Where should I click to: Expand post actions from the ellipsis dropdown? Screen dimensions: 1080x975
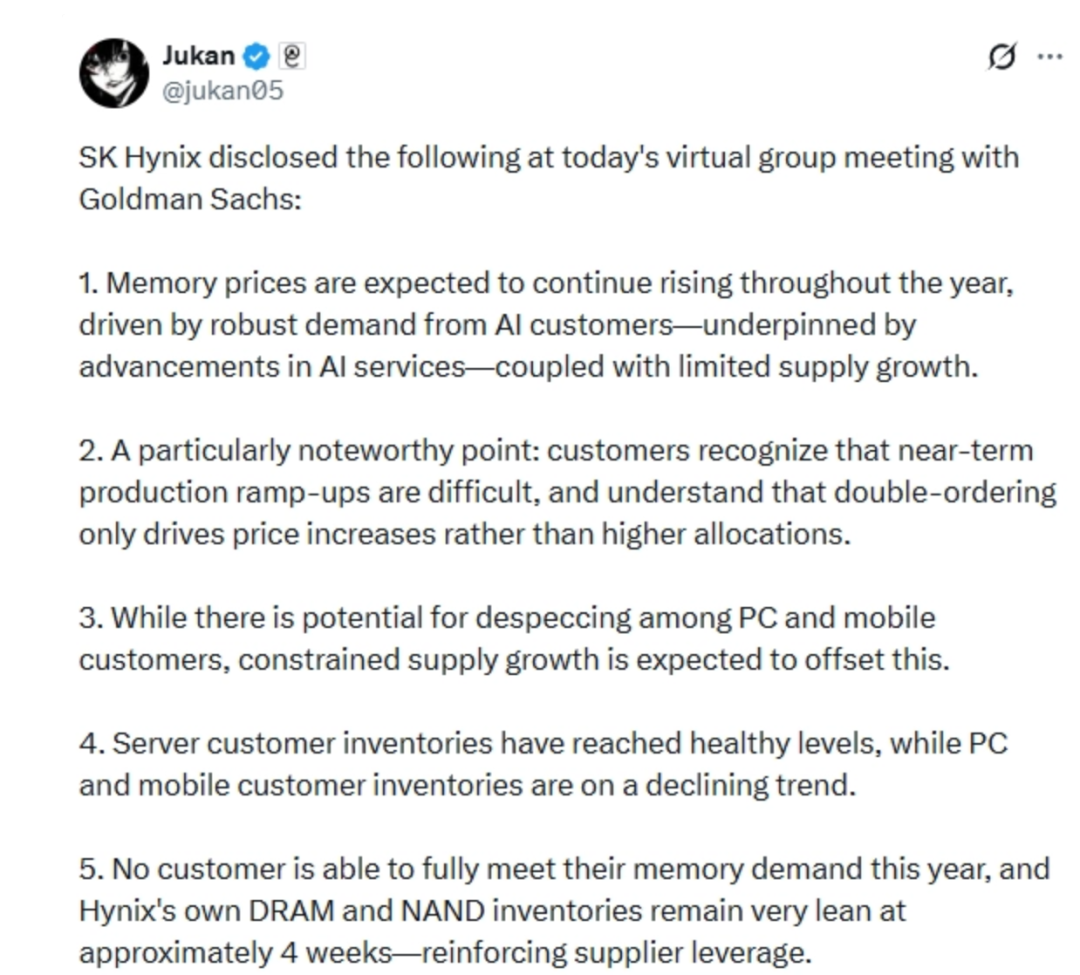[x=1048, y=57]
